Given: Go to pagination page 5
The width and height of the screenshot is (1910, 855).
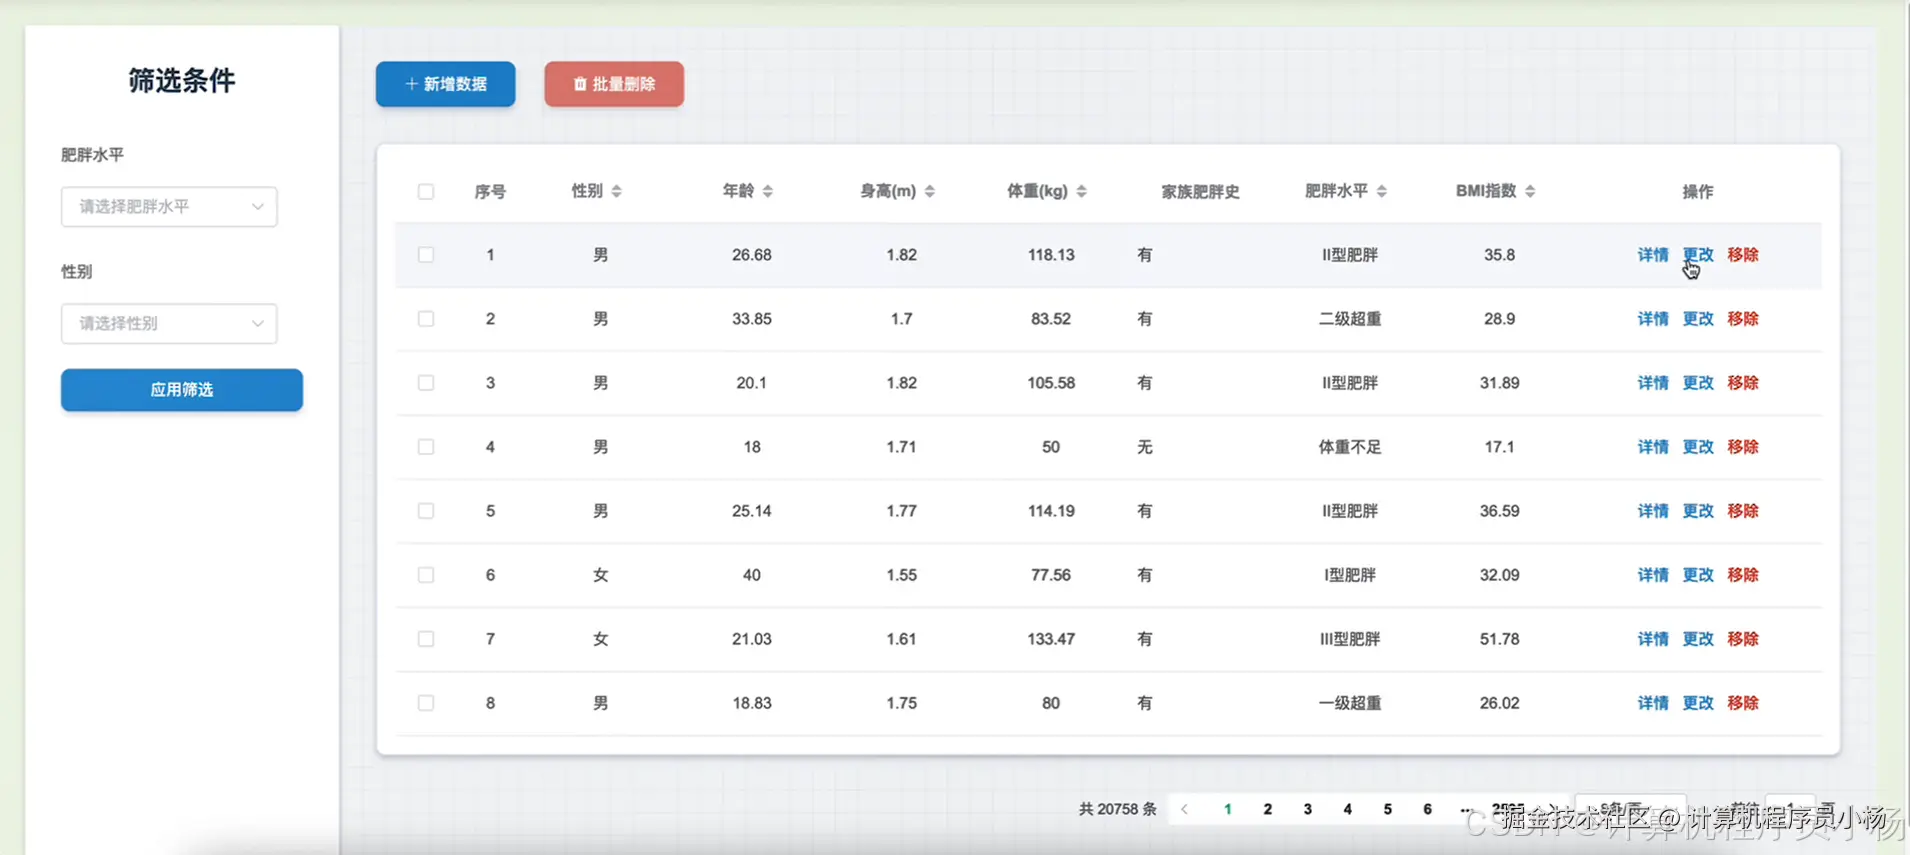Looking at the screenshot, I should click(1388, 809).
